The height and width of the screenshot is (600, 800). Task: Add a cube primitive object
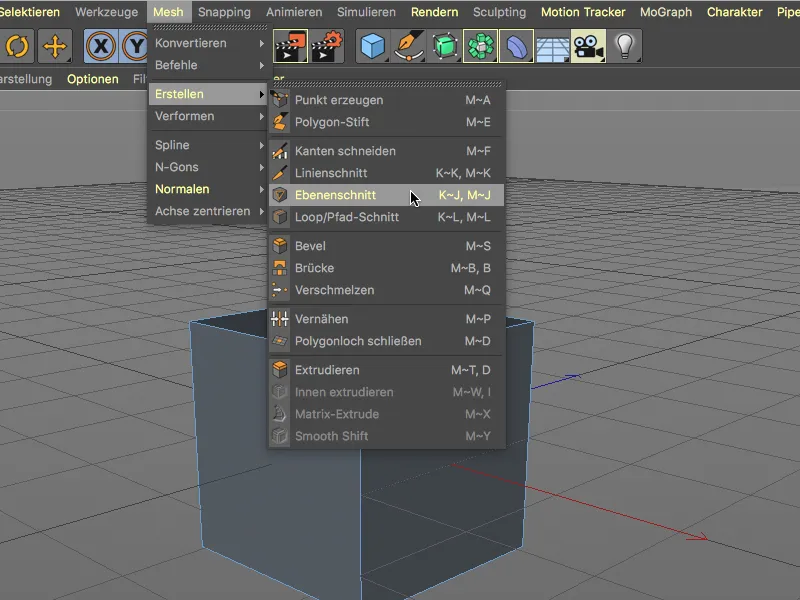click(372, 46)
